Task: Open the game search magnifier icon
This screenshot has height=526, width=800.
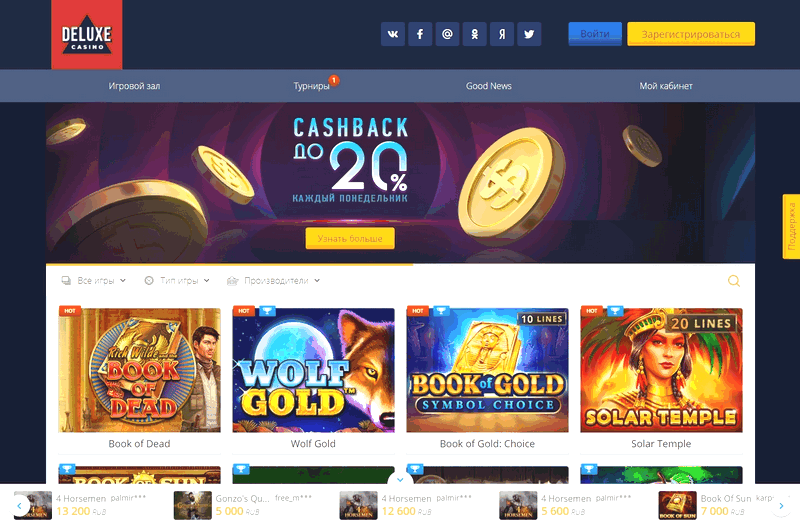Action: tap(734, 281)
